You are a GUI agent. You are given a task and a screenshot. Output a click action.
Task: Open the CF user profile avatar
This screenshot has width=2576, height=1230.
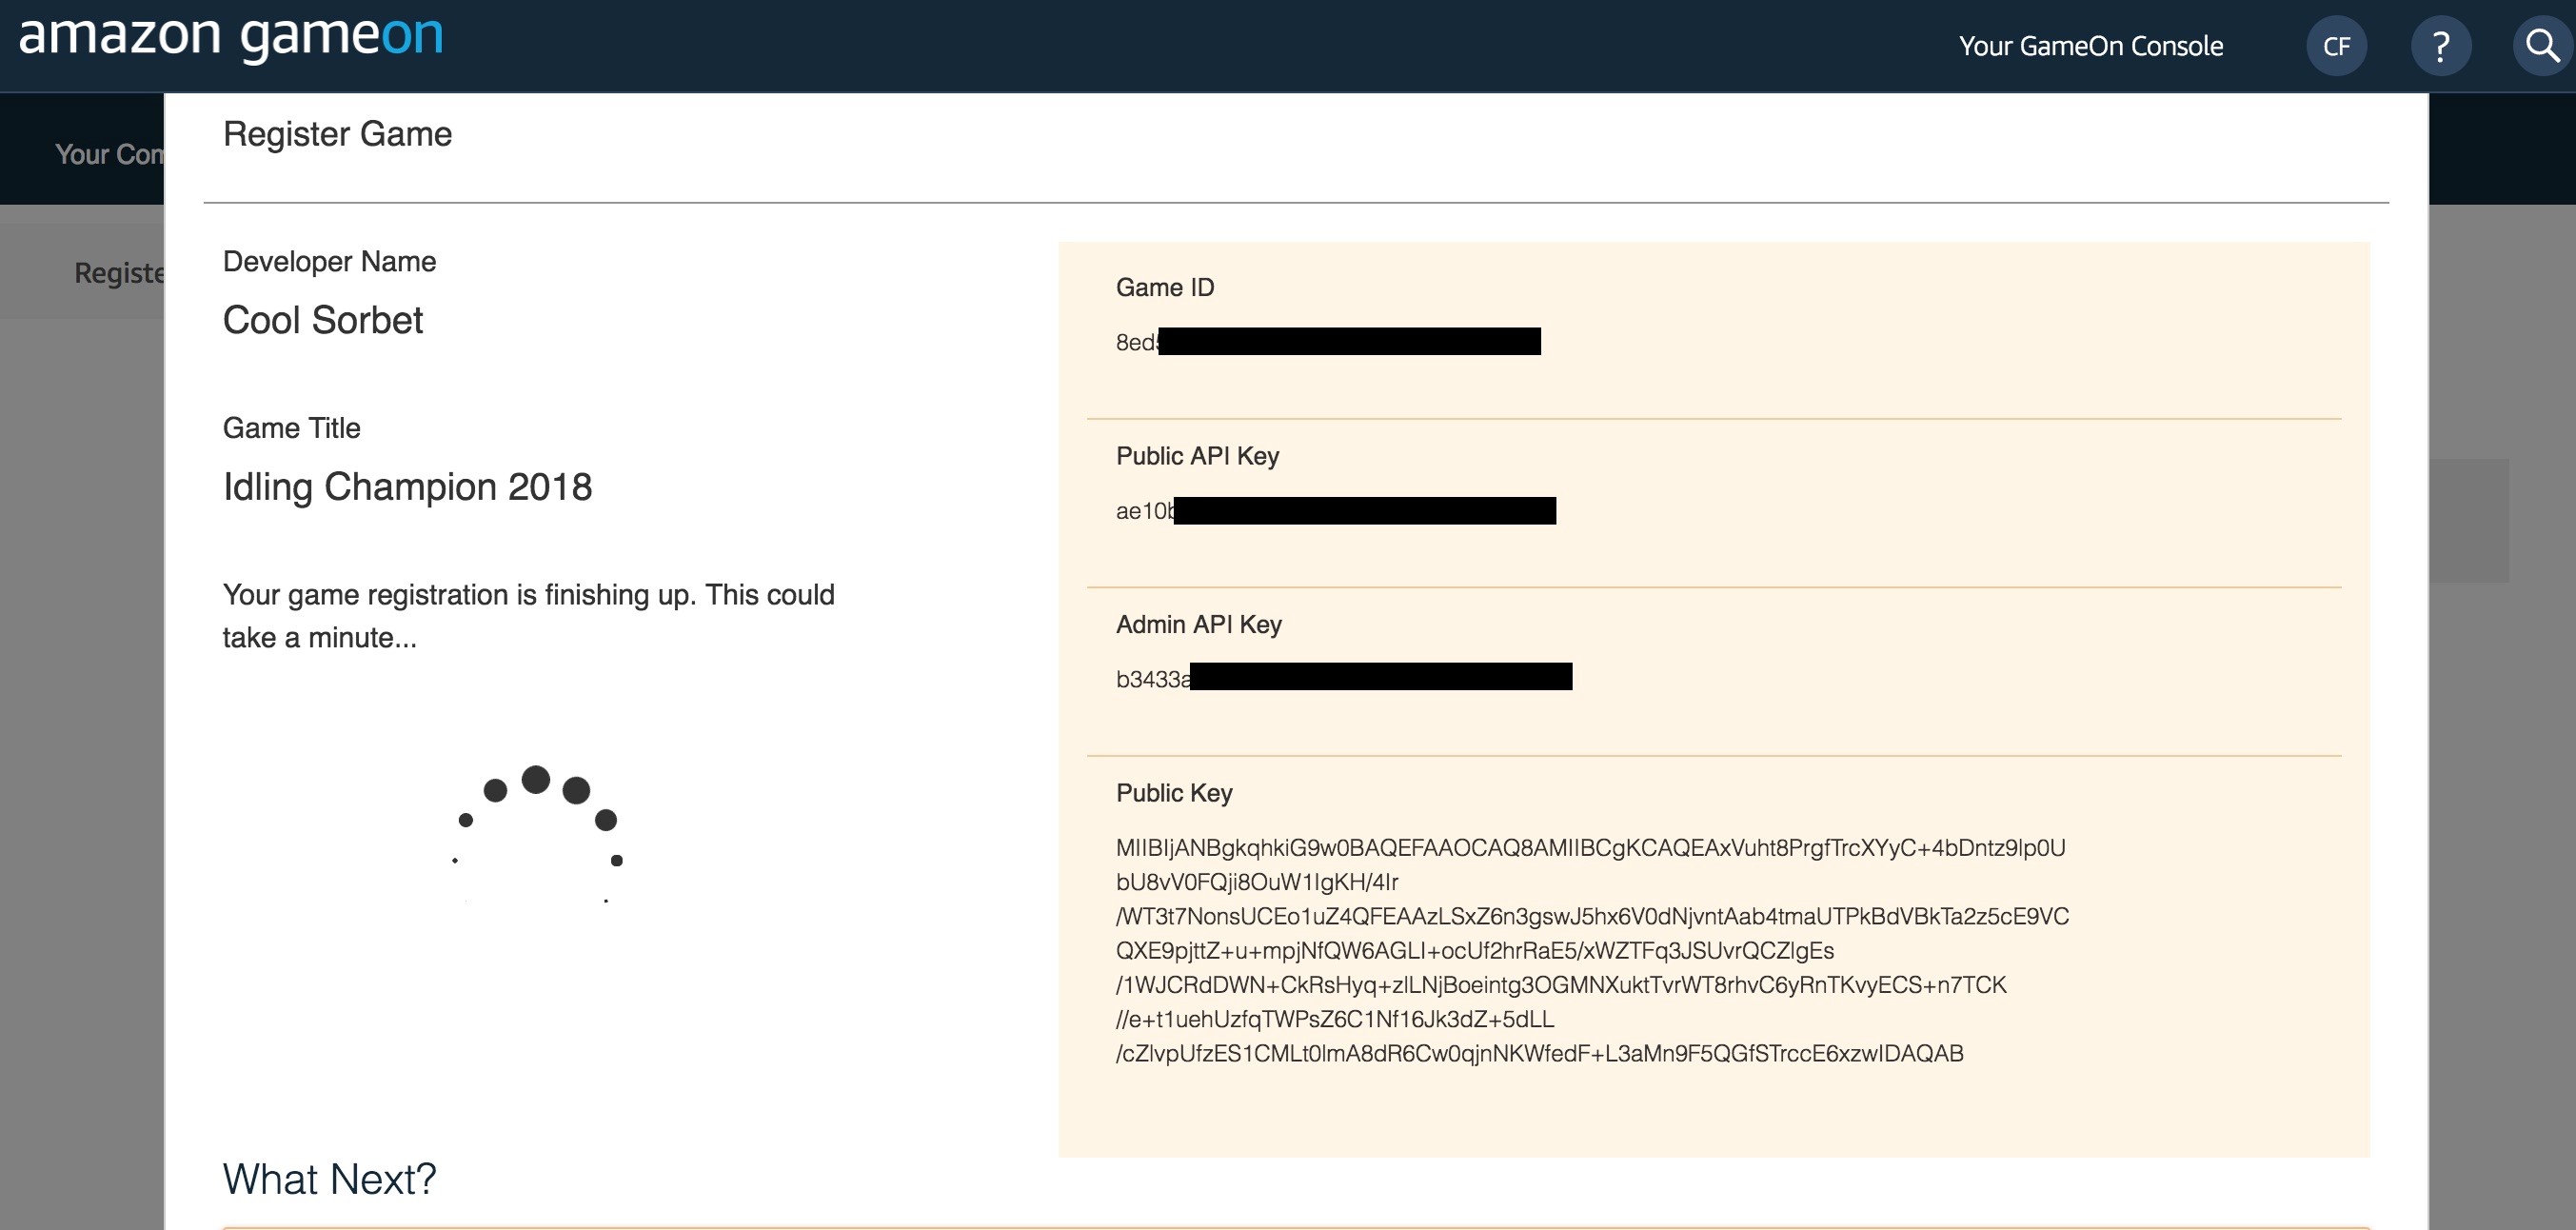(x=2336, y=46)
